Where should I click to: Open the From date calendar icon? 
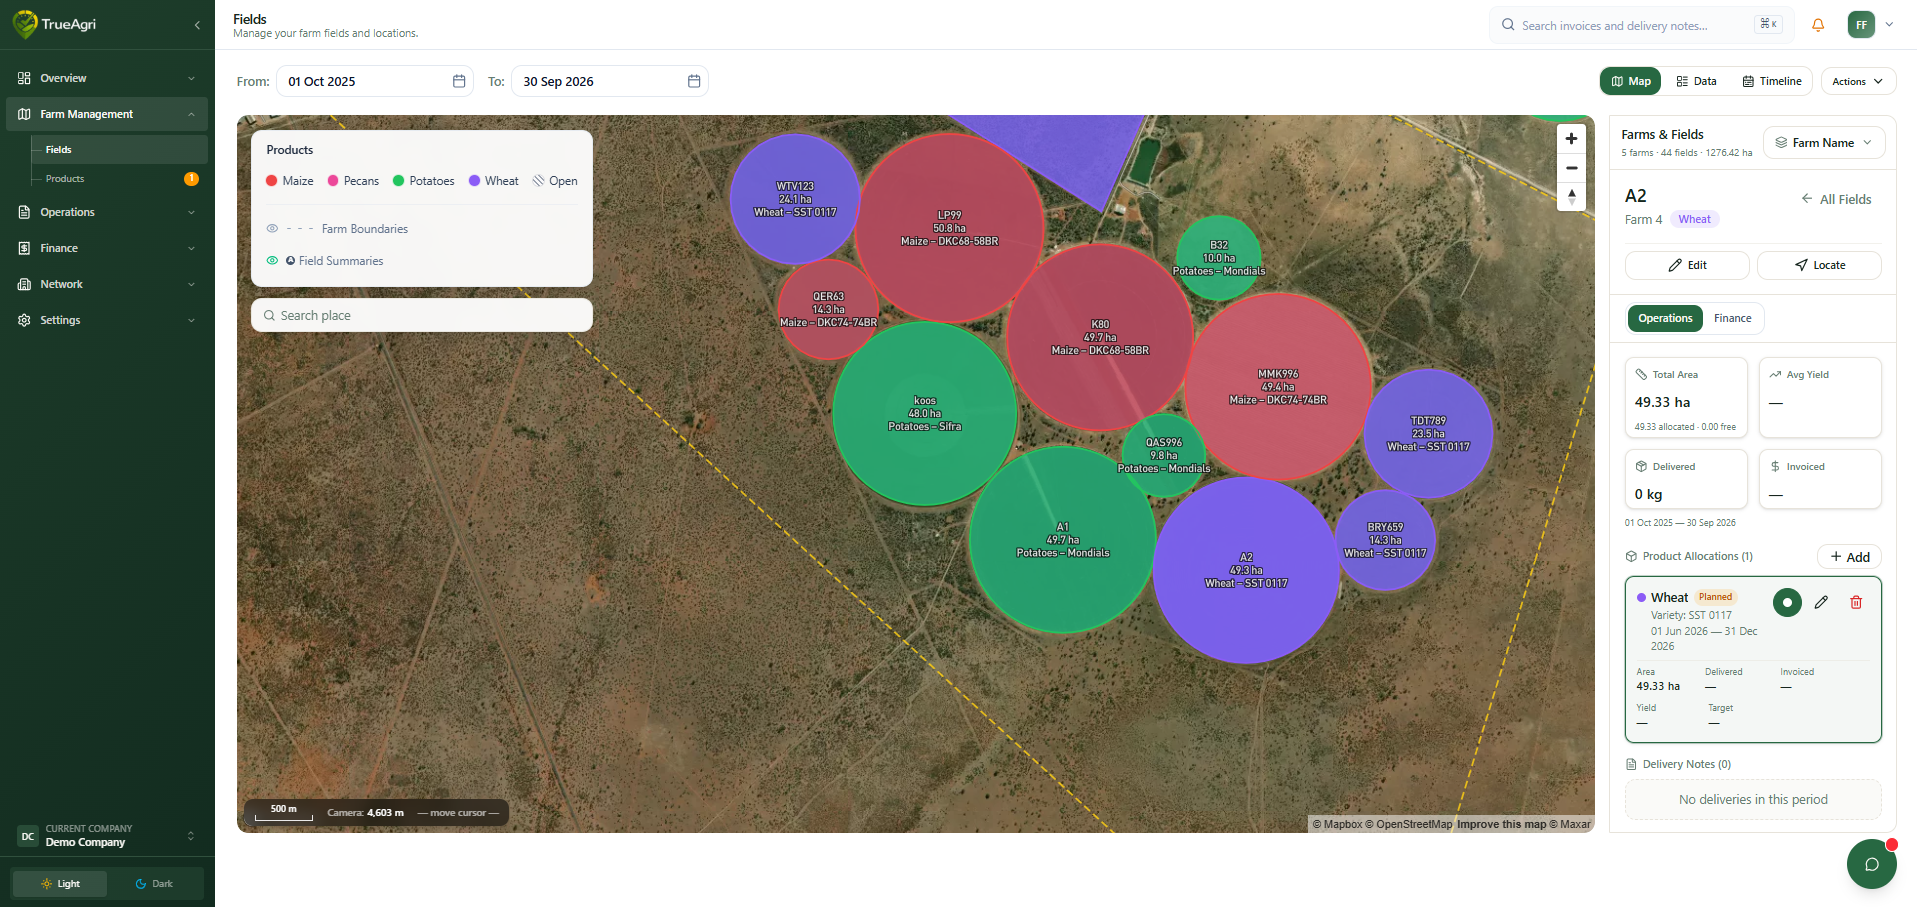(459, 81)
